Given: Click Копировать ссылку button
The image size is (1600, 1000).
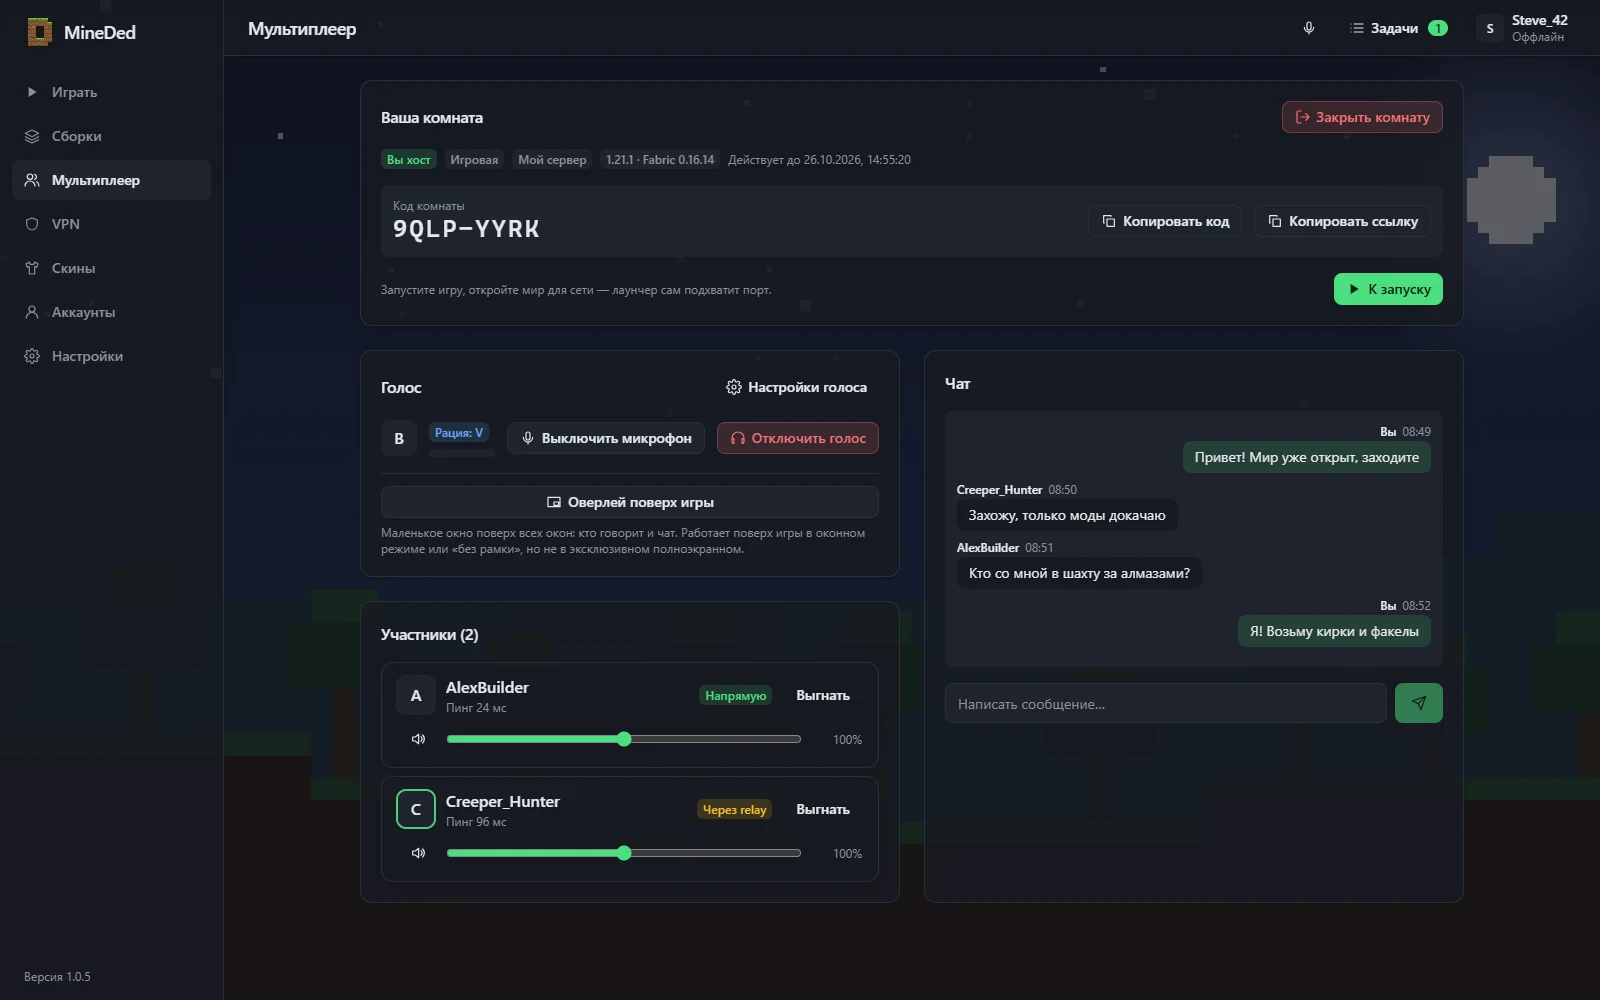Looking at the screenshot, I should pos(1343,221).
